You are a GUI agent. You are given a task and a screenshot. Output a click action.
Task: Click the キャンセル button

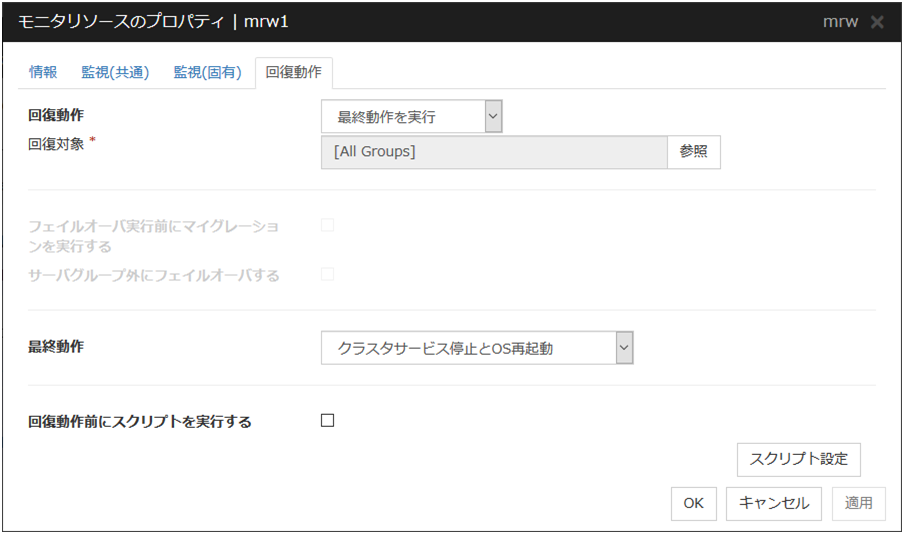point(774,503)
